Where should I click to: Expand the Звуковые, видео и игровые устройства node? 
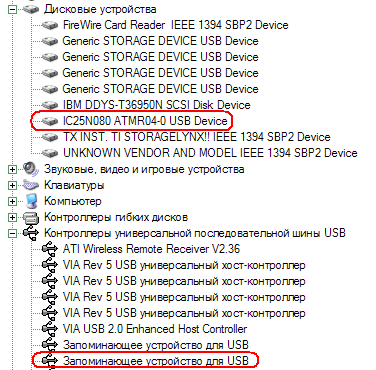click(12, 169)
